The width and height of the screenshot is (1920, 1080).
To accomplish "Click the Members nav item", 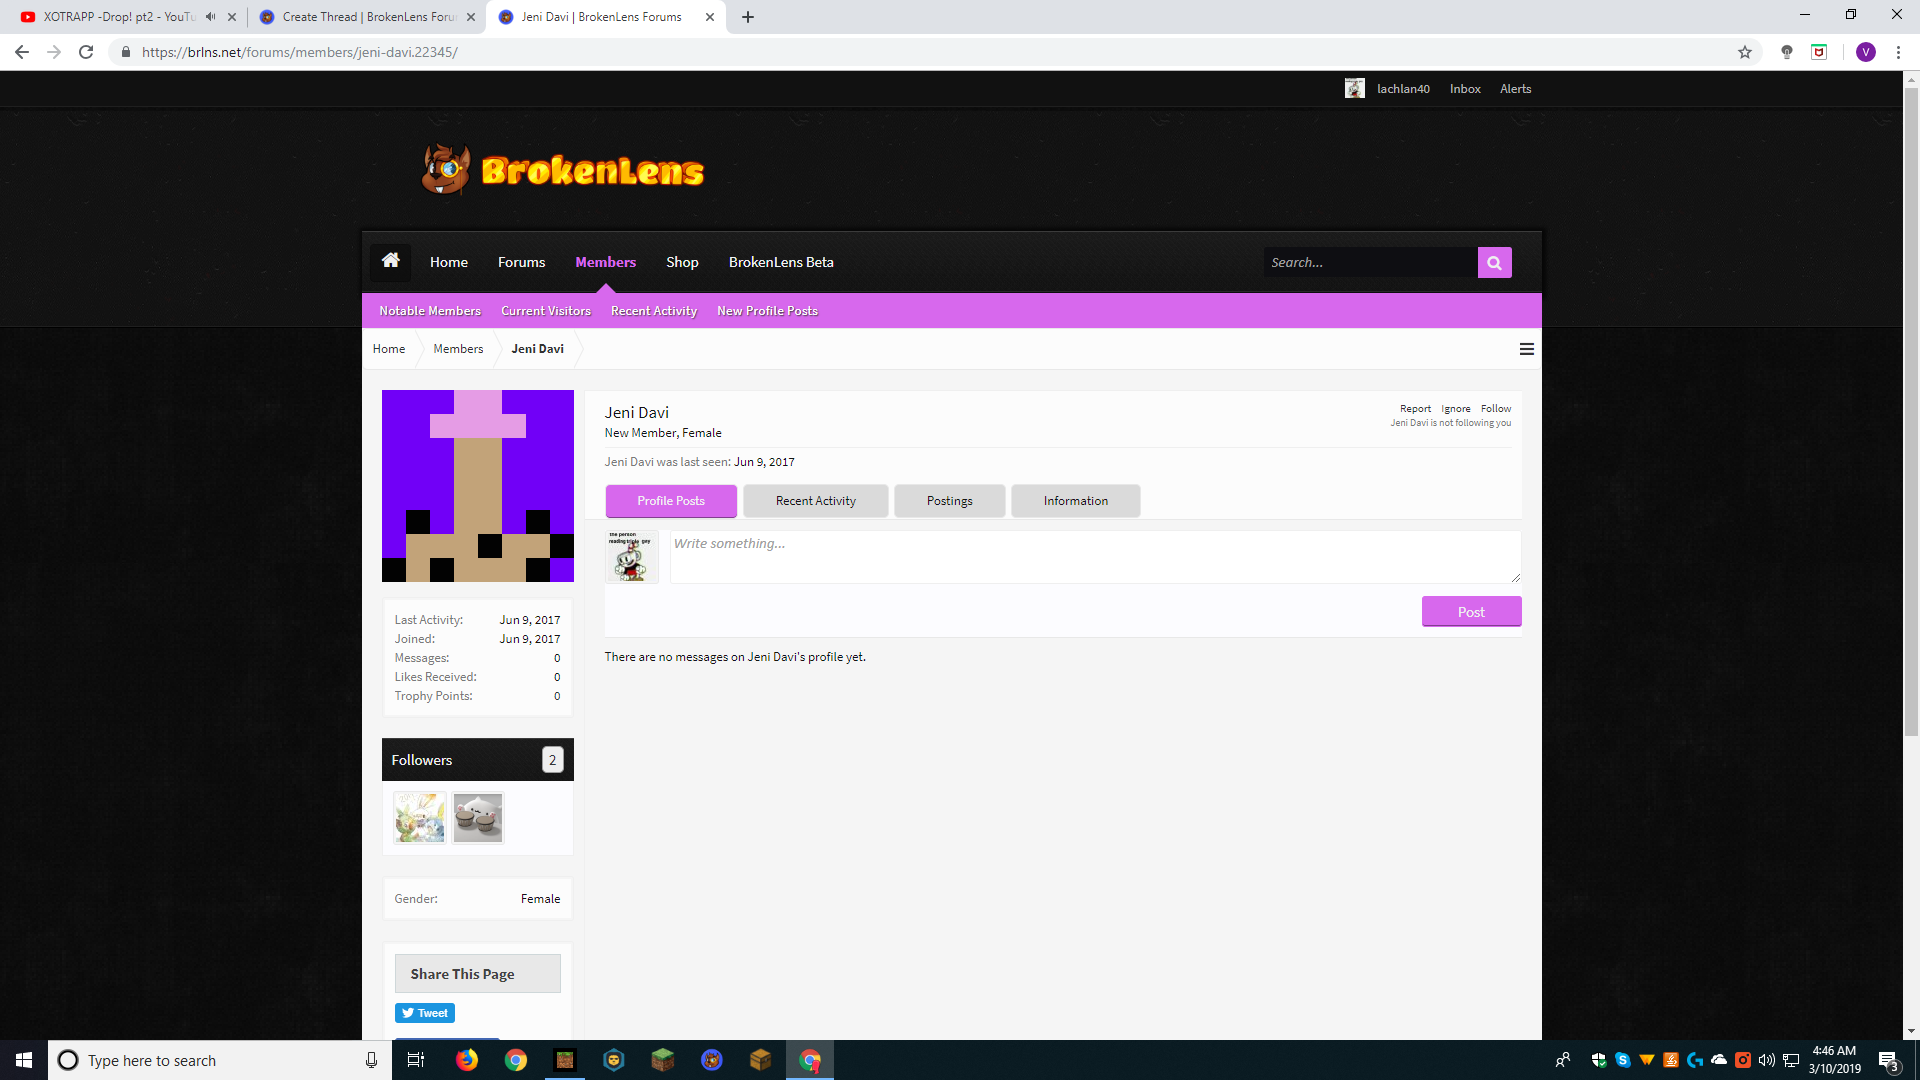I will (x=605, y=262).
